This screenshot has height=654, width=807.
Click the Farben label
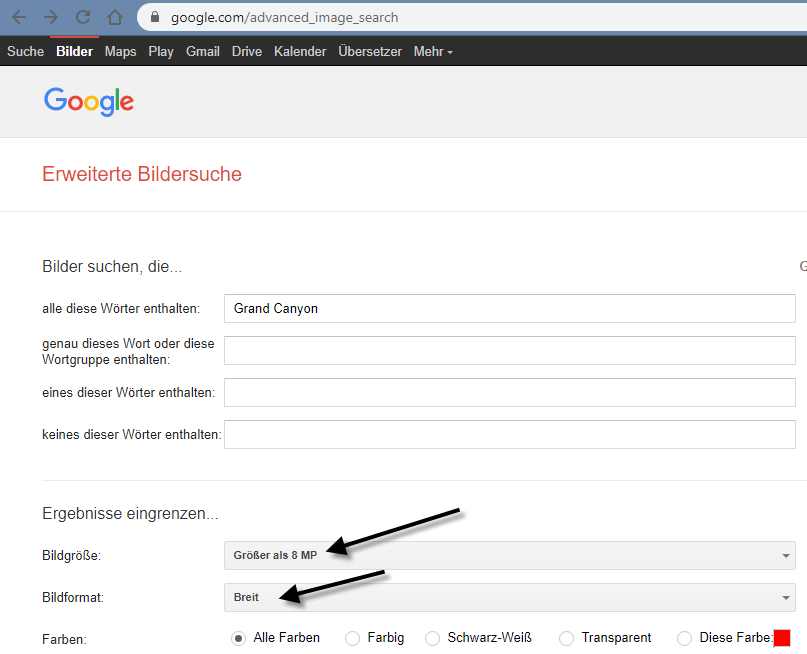(64, 640)
